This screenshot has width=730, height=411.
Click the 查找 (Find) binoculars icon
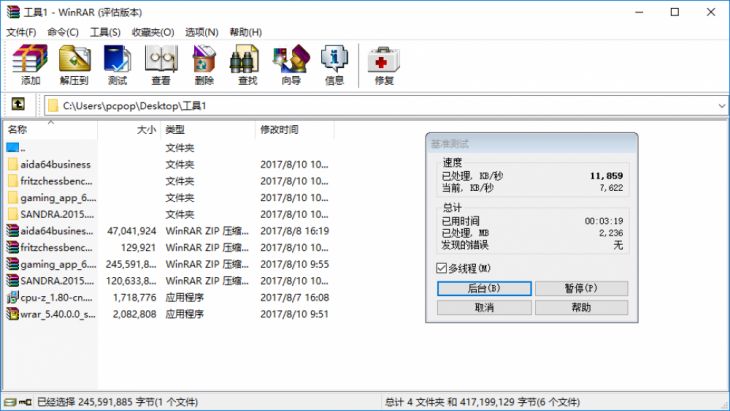tap(244, 60)
